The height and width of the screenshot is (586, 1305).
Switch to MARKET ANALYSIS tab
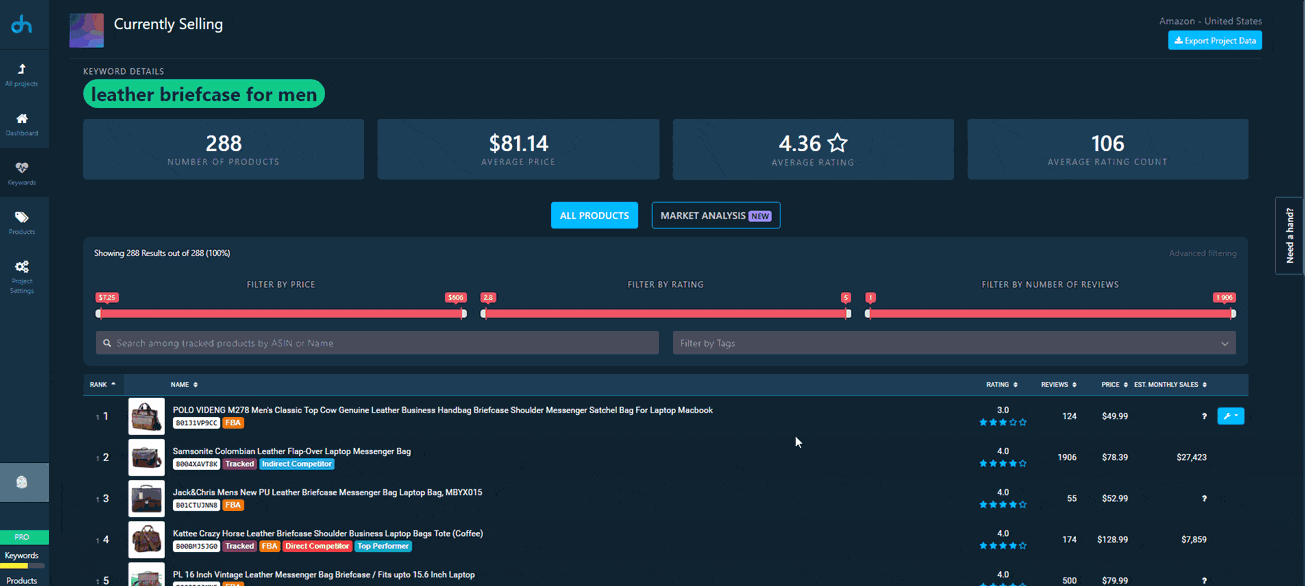tap(716, 215)
